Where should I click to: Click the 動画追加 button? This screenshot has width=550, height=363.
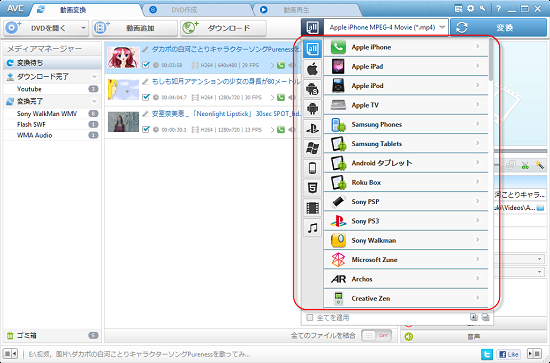coord(135,28)
